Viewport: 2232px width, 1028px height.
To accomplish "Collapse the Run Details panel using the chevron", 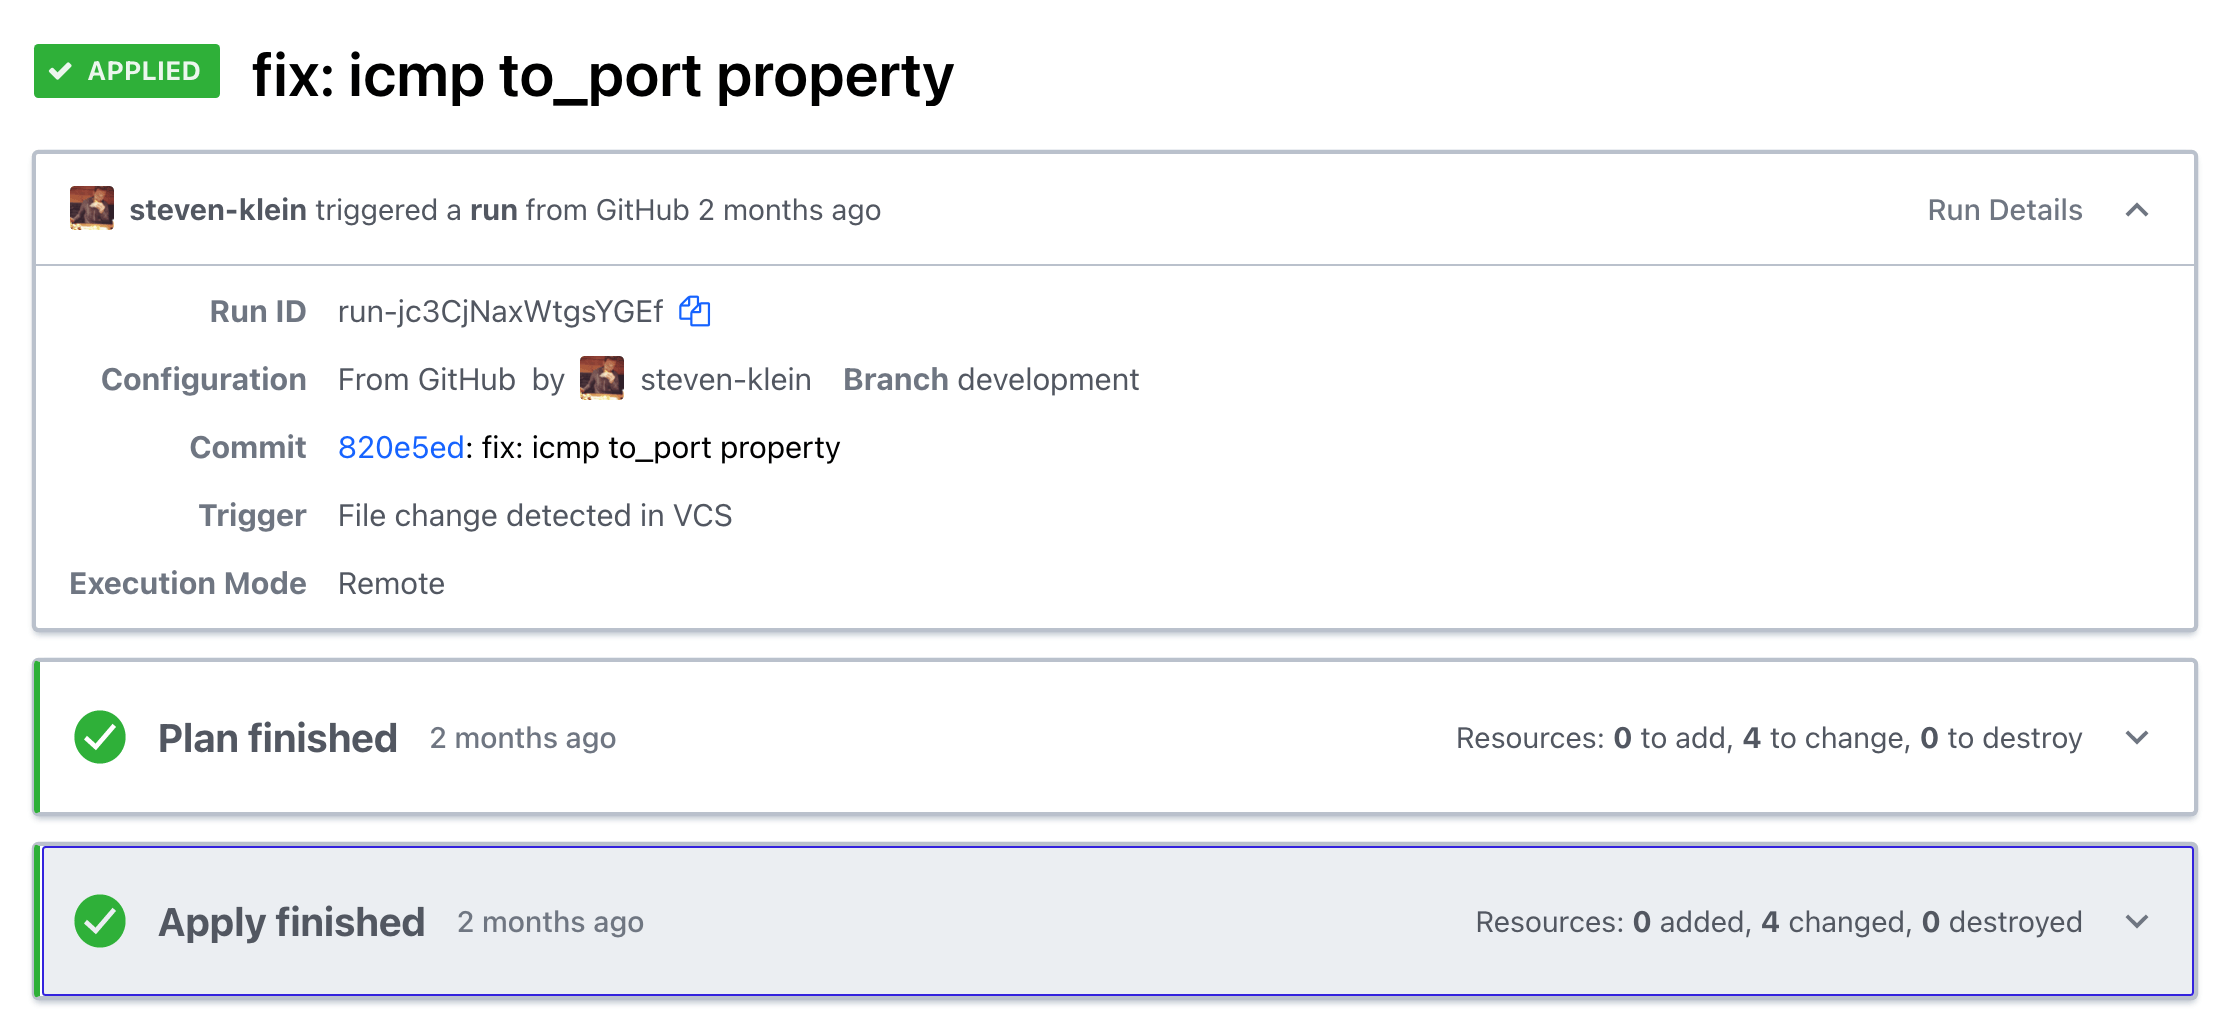I will 2136,210.
